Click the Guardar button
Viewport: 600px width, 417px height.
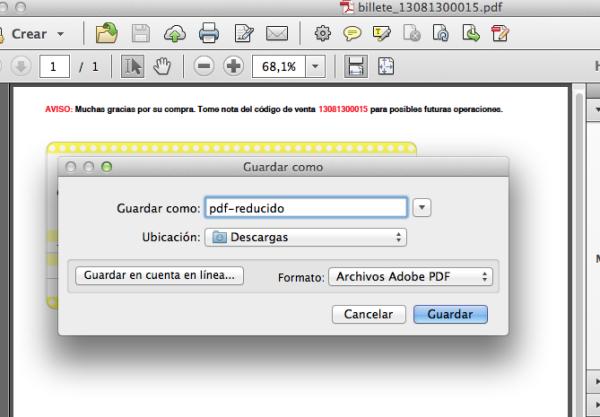[x=450, y=314]
